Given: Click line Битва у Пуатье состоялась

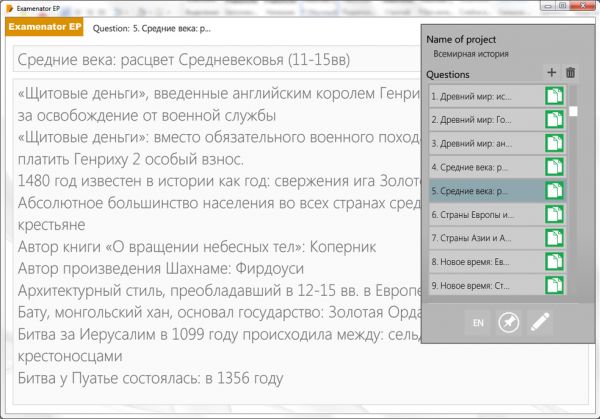Looking at the screenshot, I should 150,378.
